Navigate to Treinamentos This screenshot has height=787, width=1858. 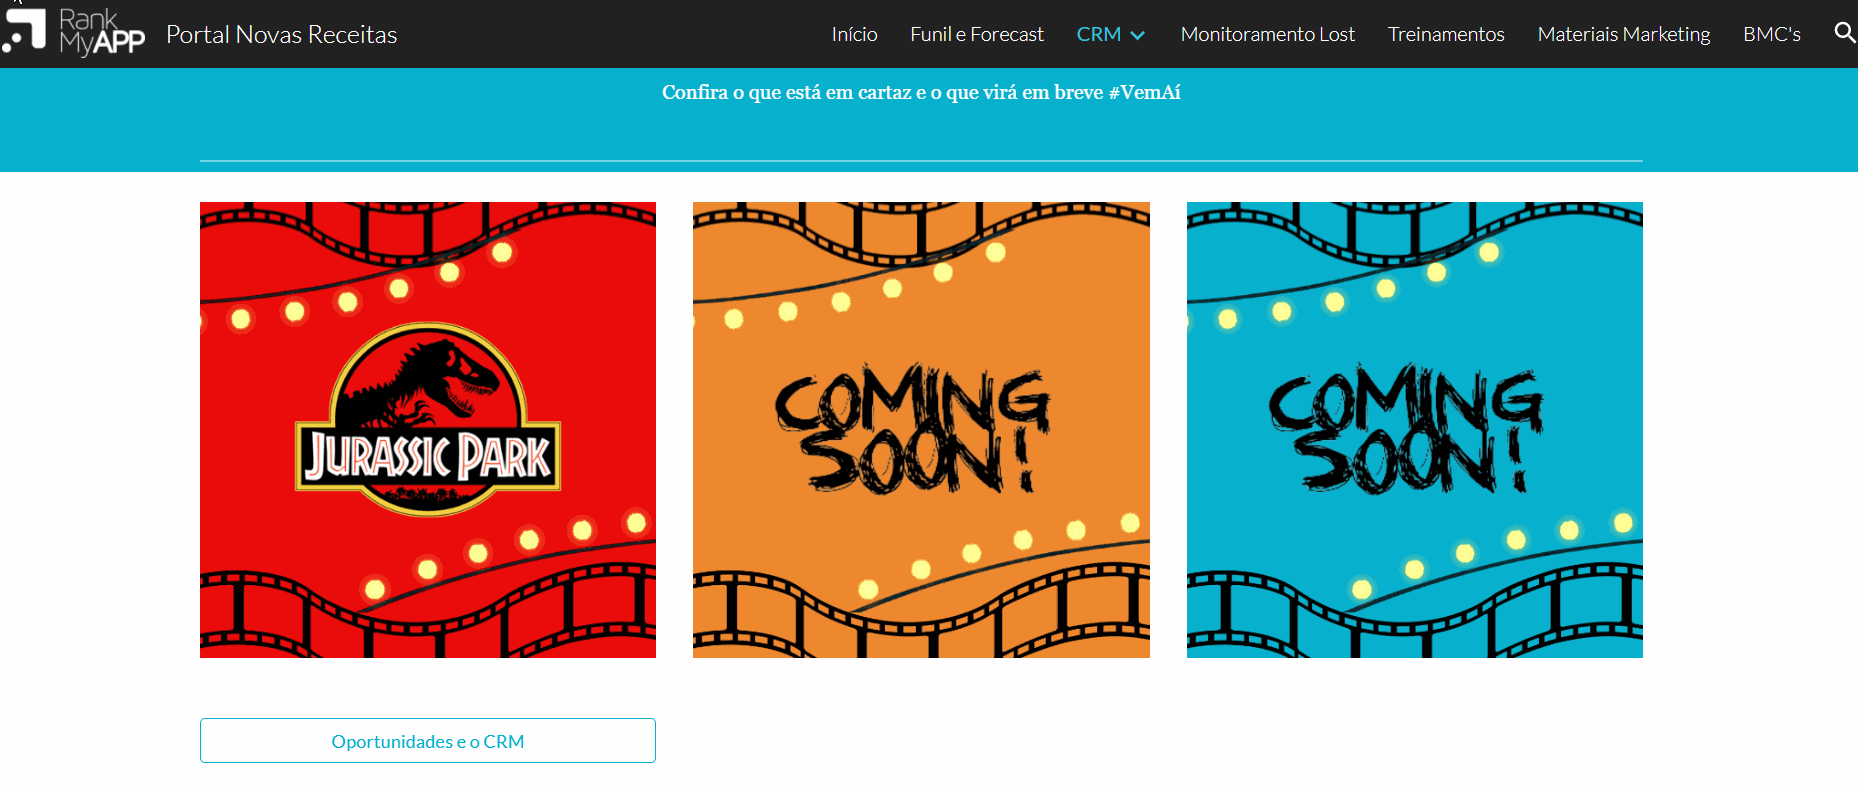(x=1445, y=34)
